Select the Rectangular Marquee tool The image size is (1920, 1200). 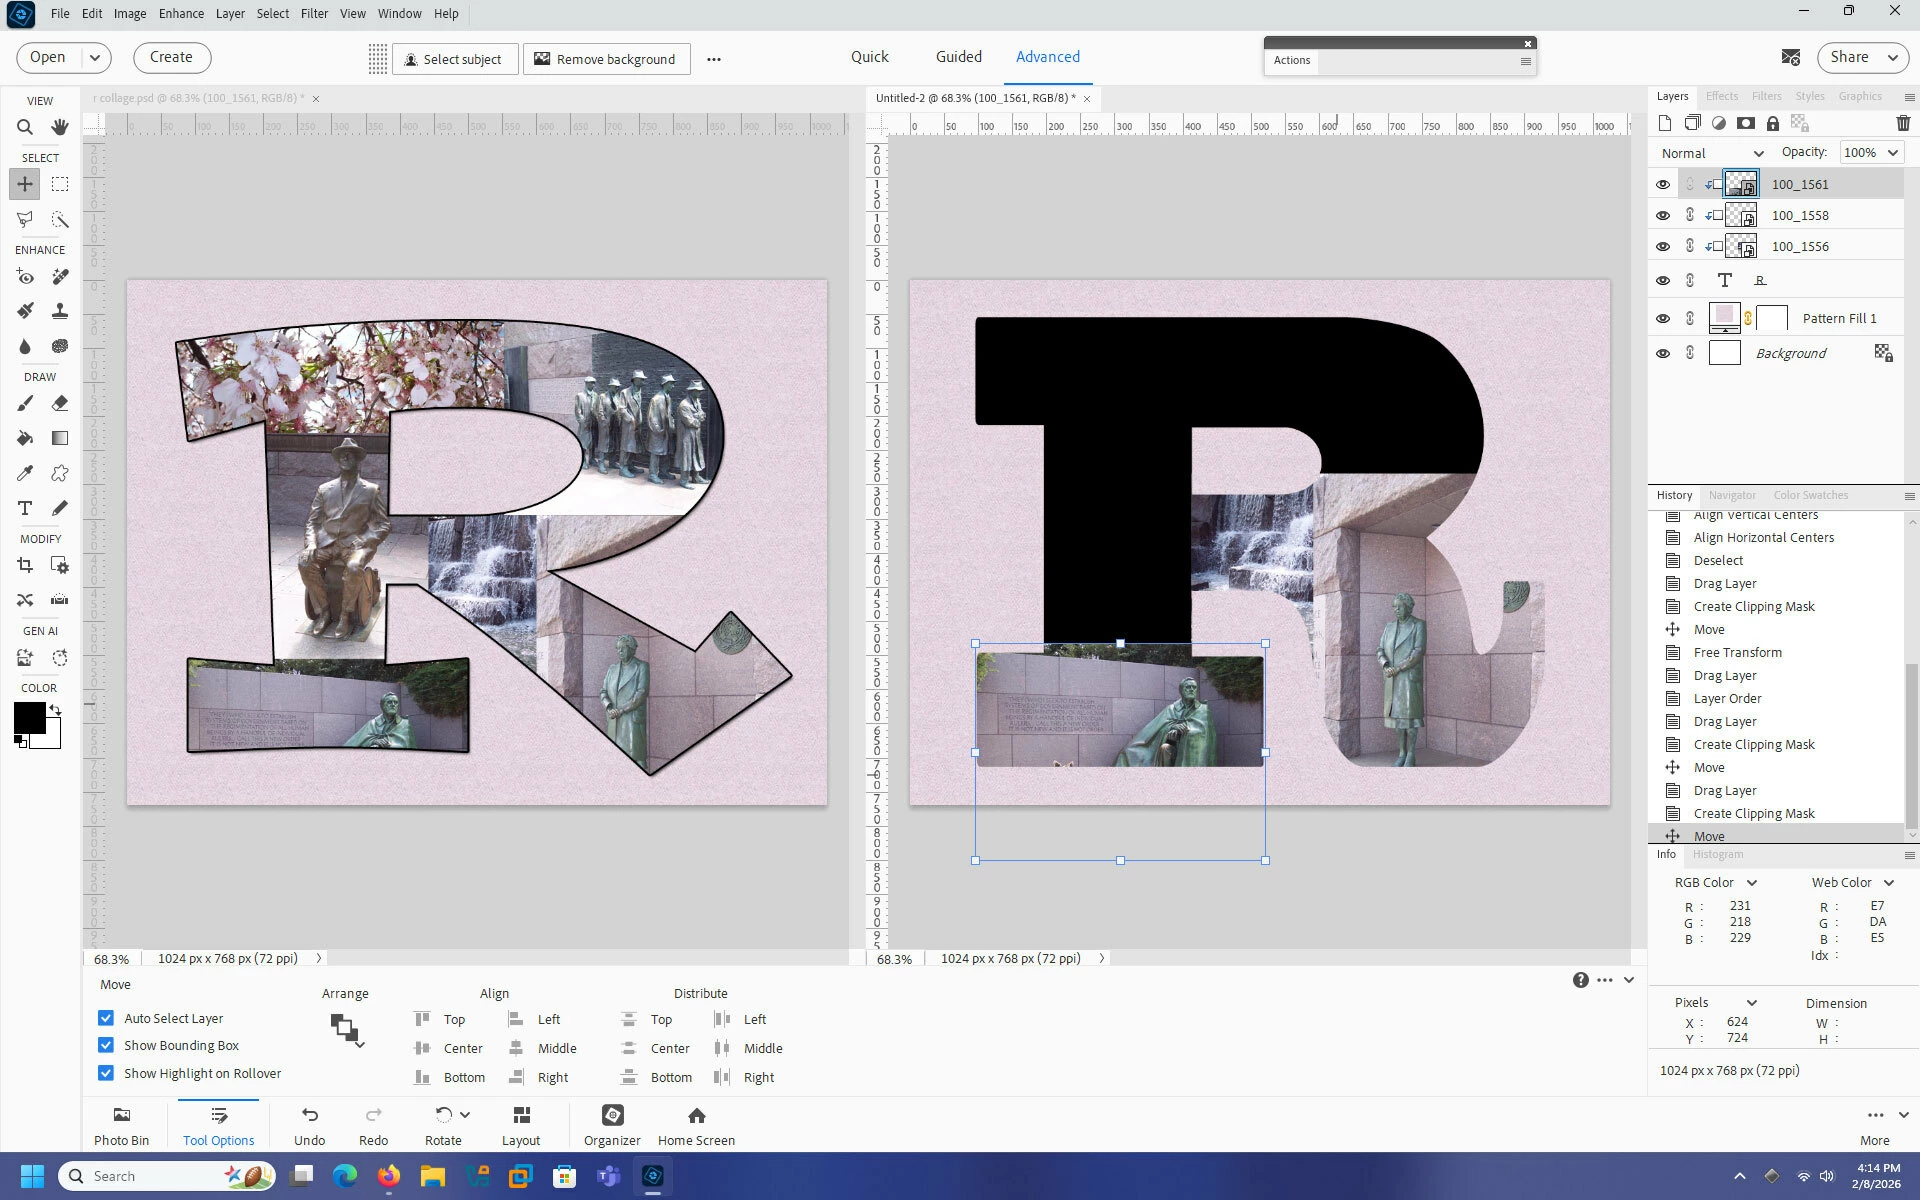click(60, 184)
